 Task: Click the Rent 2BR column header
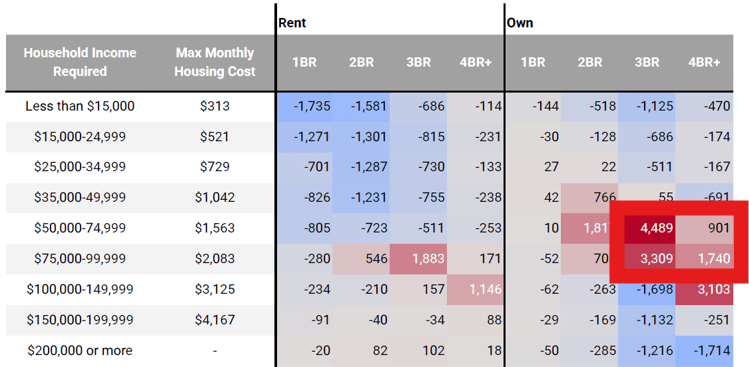point(361,63)
